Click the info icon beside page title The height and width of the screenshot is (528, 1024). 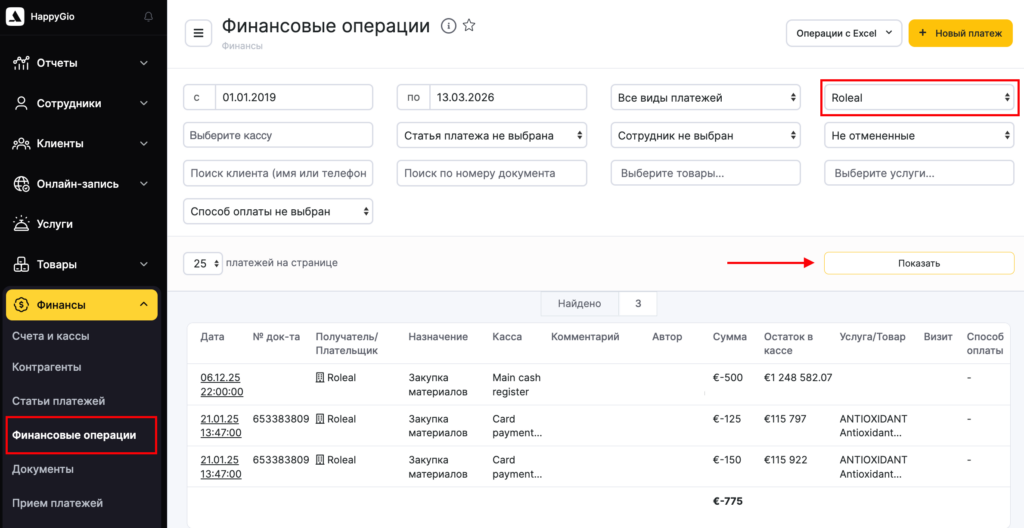click(x=448, y=26)
